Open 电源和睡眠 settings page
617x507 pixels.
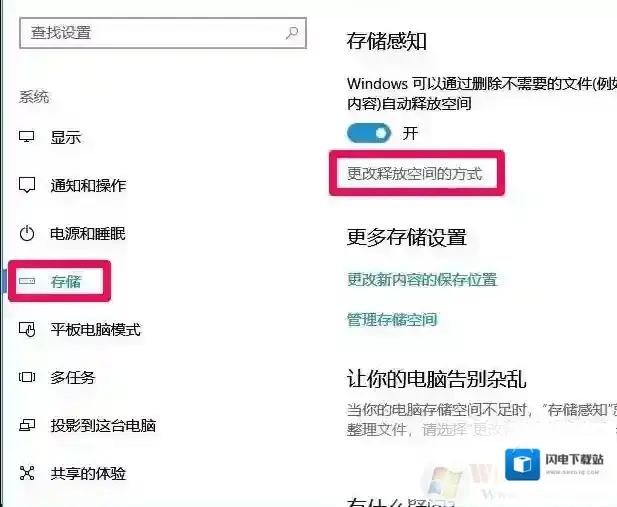point(88,233)
